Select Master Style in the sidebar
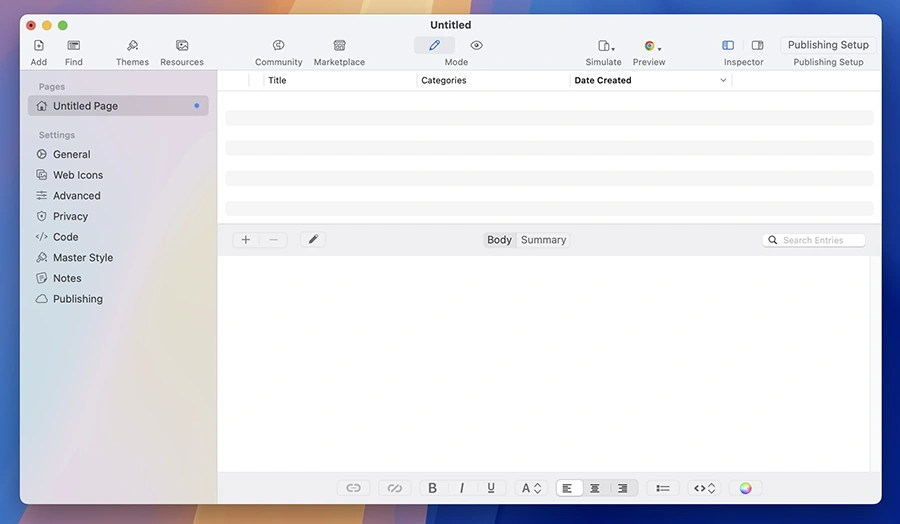The height and width of the screenshot is (524, 900). pos(82,258)
